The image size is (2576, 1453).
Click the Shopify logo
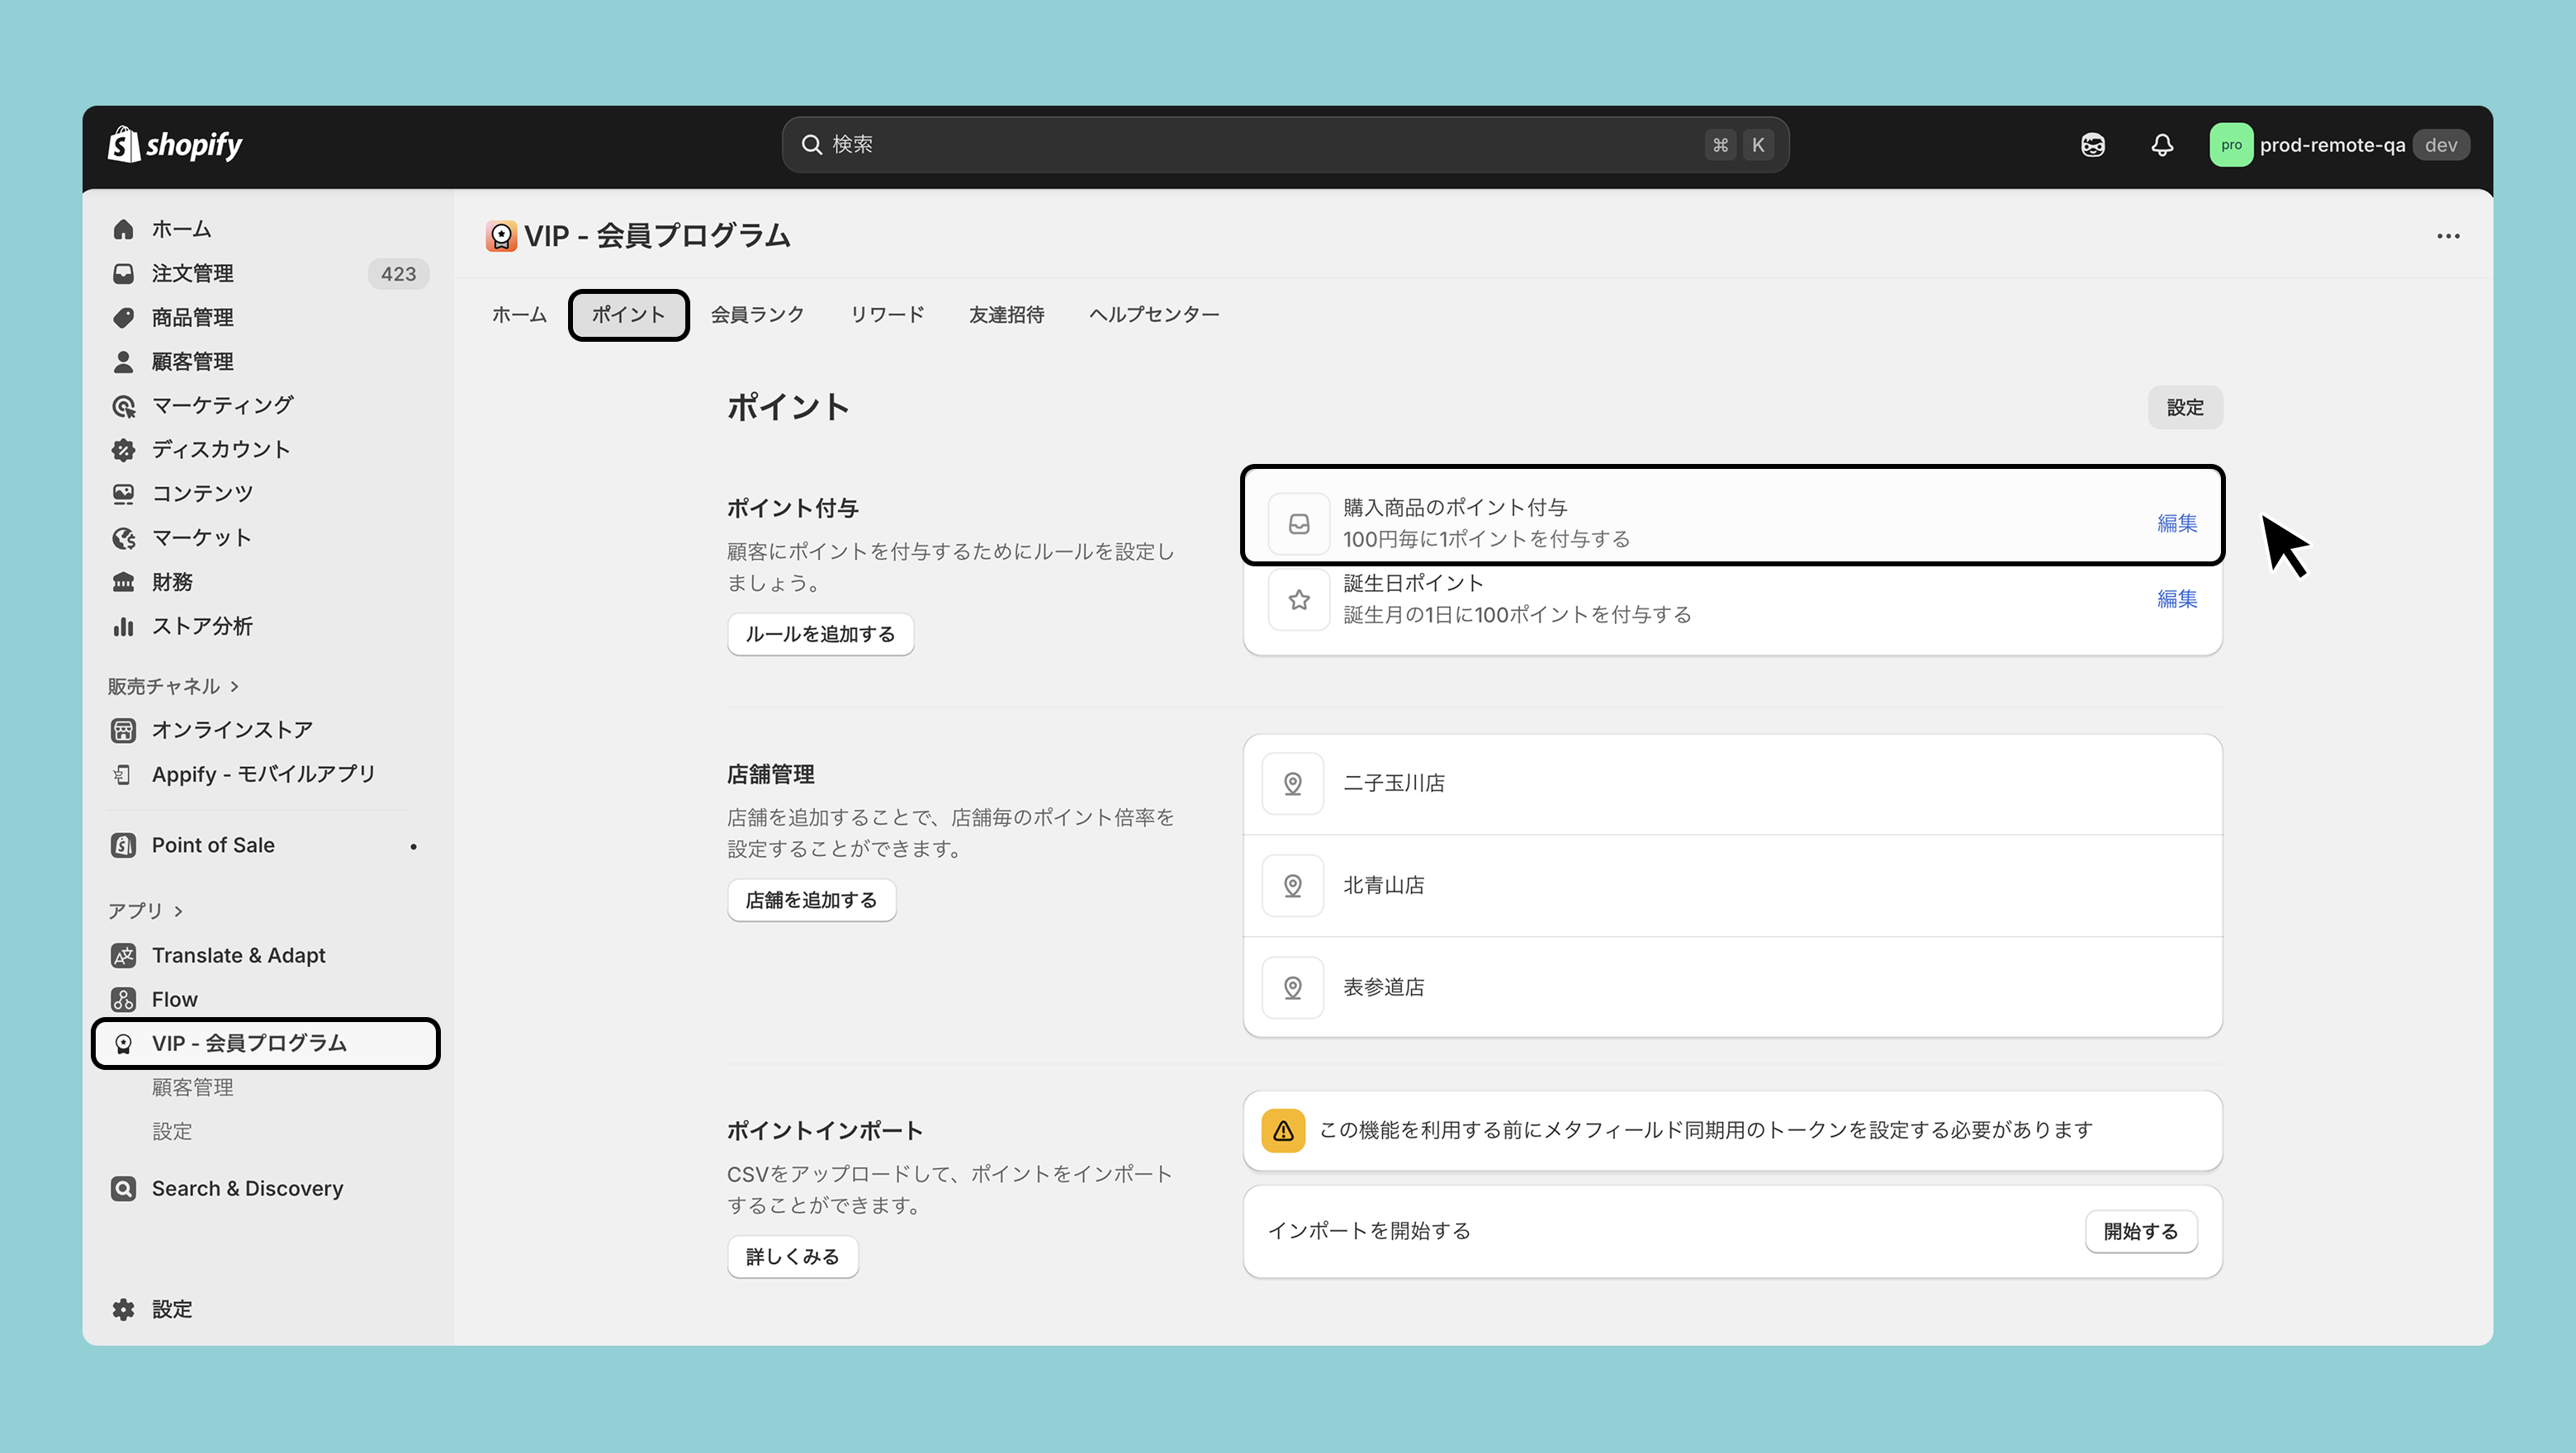[176, 145]
